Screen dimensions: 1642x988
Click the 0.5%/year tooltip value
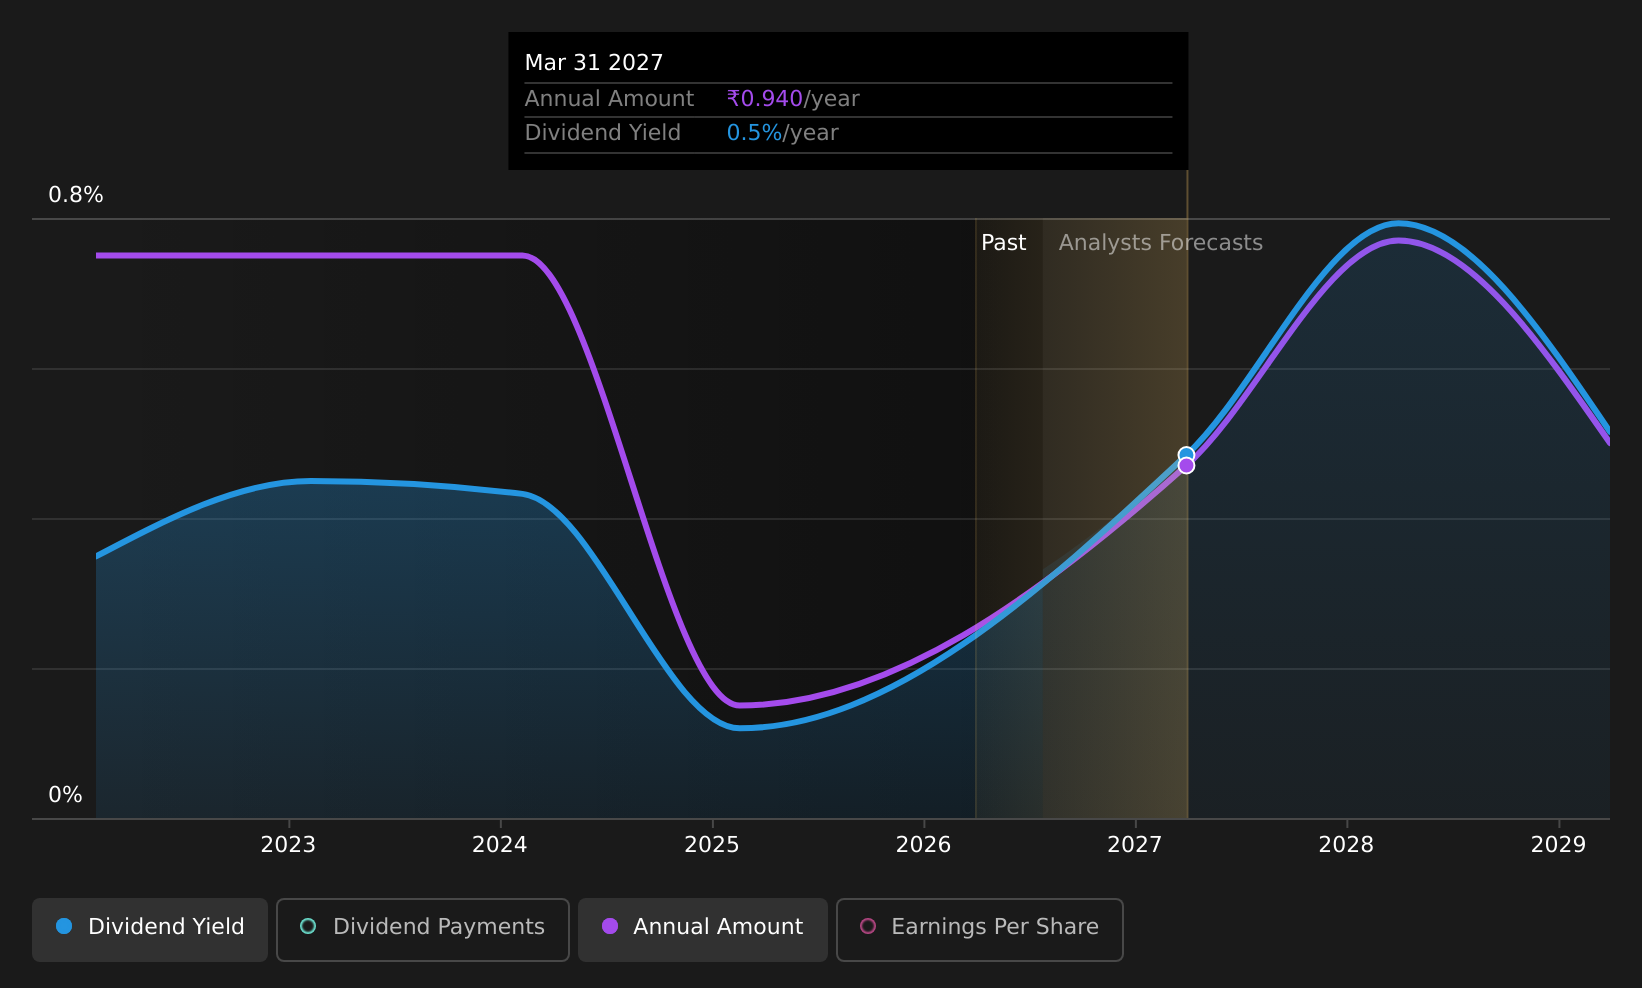(782, 133)
